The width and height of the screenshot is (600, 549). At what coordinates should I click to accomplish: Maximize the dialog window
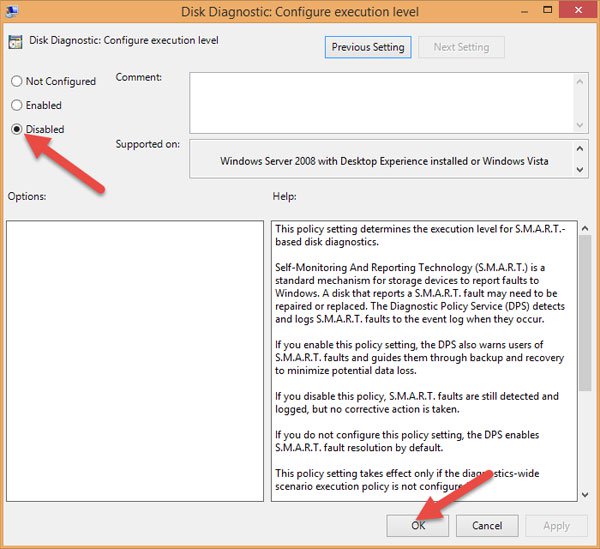(x=548, y=10)
